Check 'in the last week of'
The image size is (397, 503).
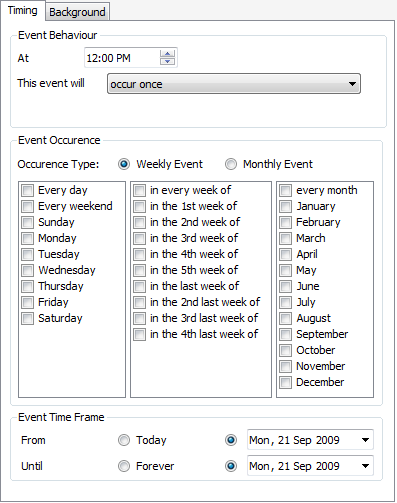(x=140, y=287)
